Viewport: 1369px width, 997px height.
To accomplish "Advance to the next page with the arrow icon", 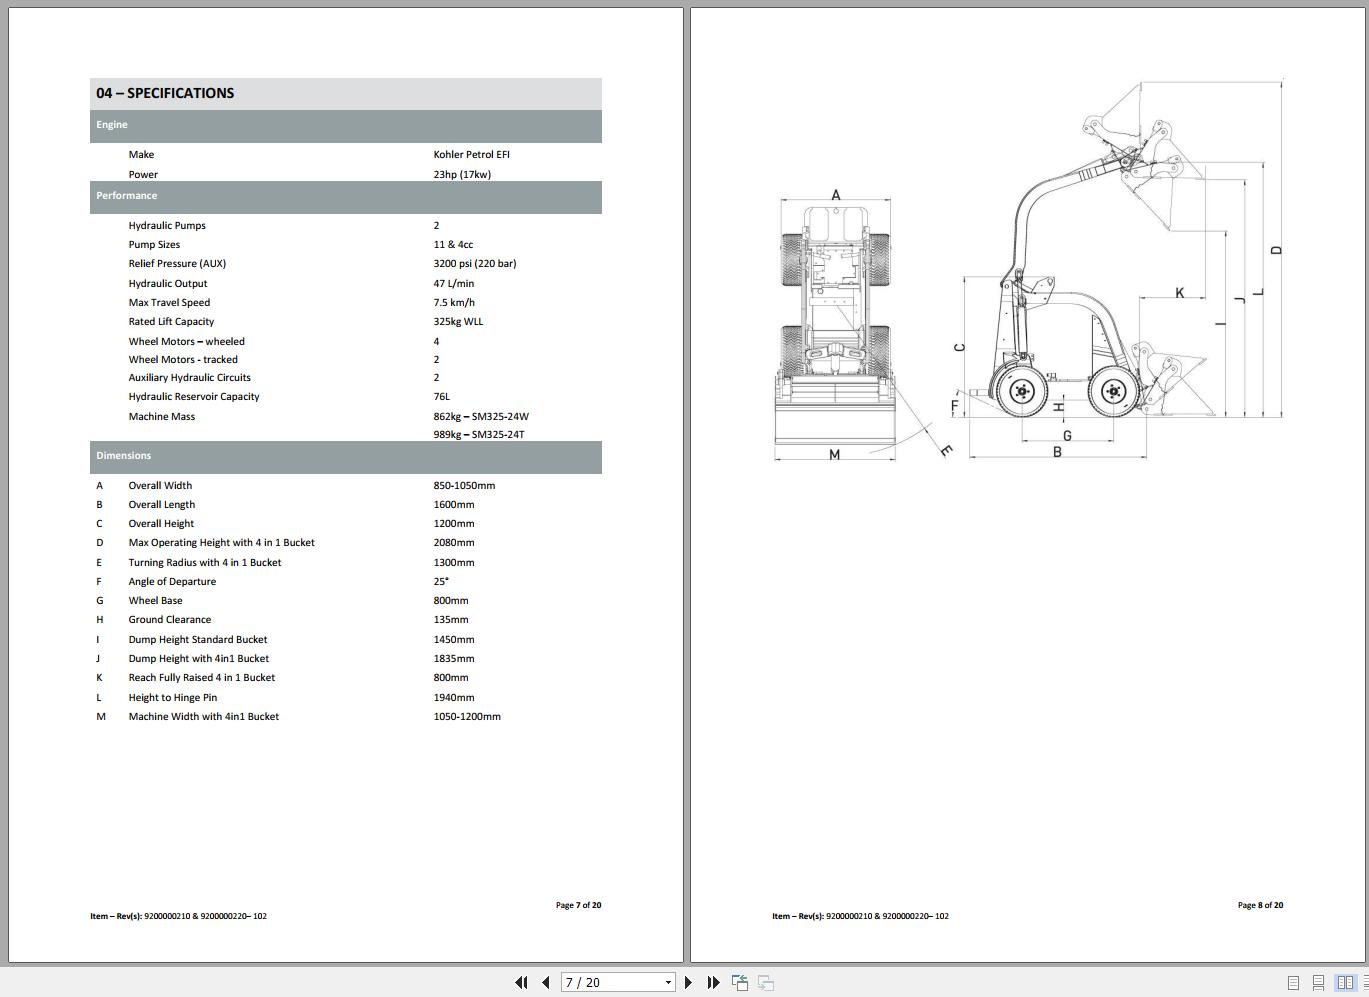I will point(689,982).
